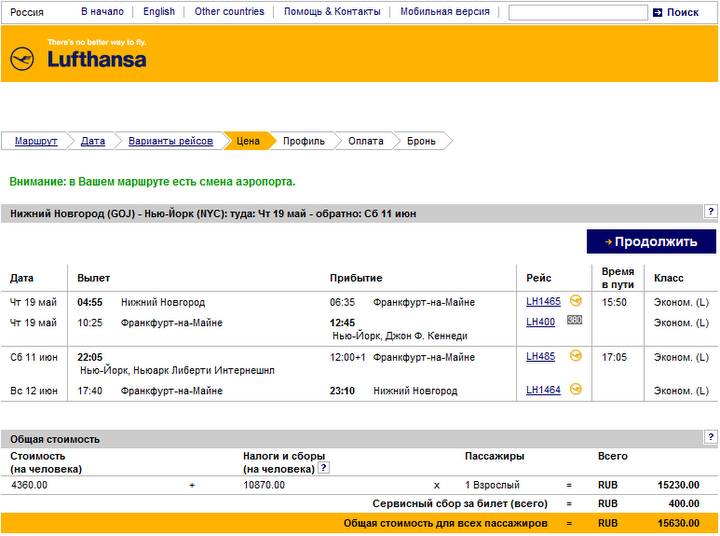Click fare value 4360.00
720x536 pixels.
pos(29,485)
